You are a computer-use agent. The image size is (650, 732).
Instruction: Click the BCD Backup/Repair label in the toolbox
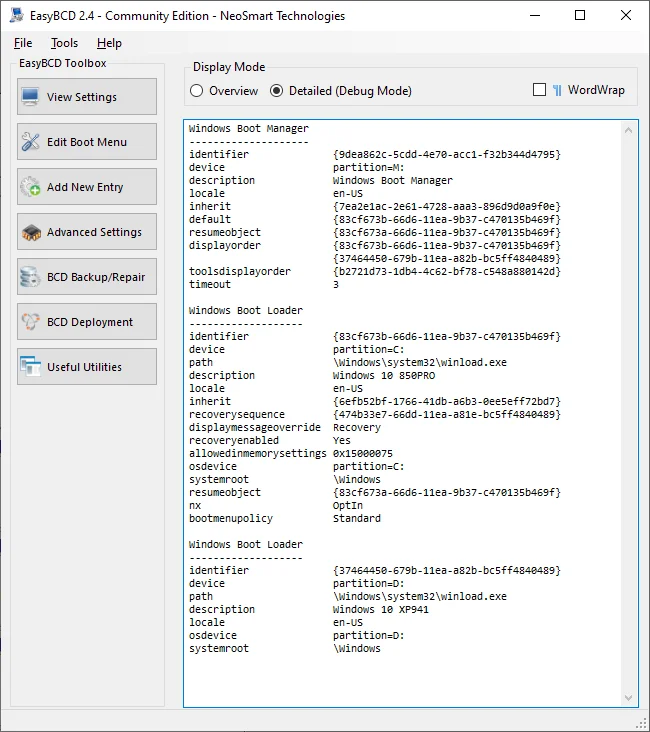[96, 277]
